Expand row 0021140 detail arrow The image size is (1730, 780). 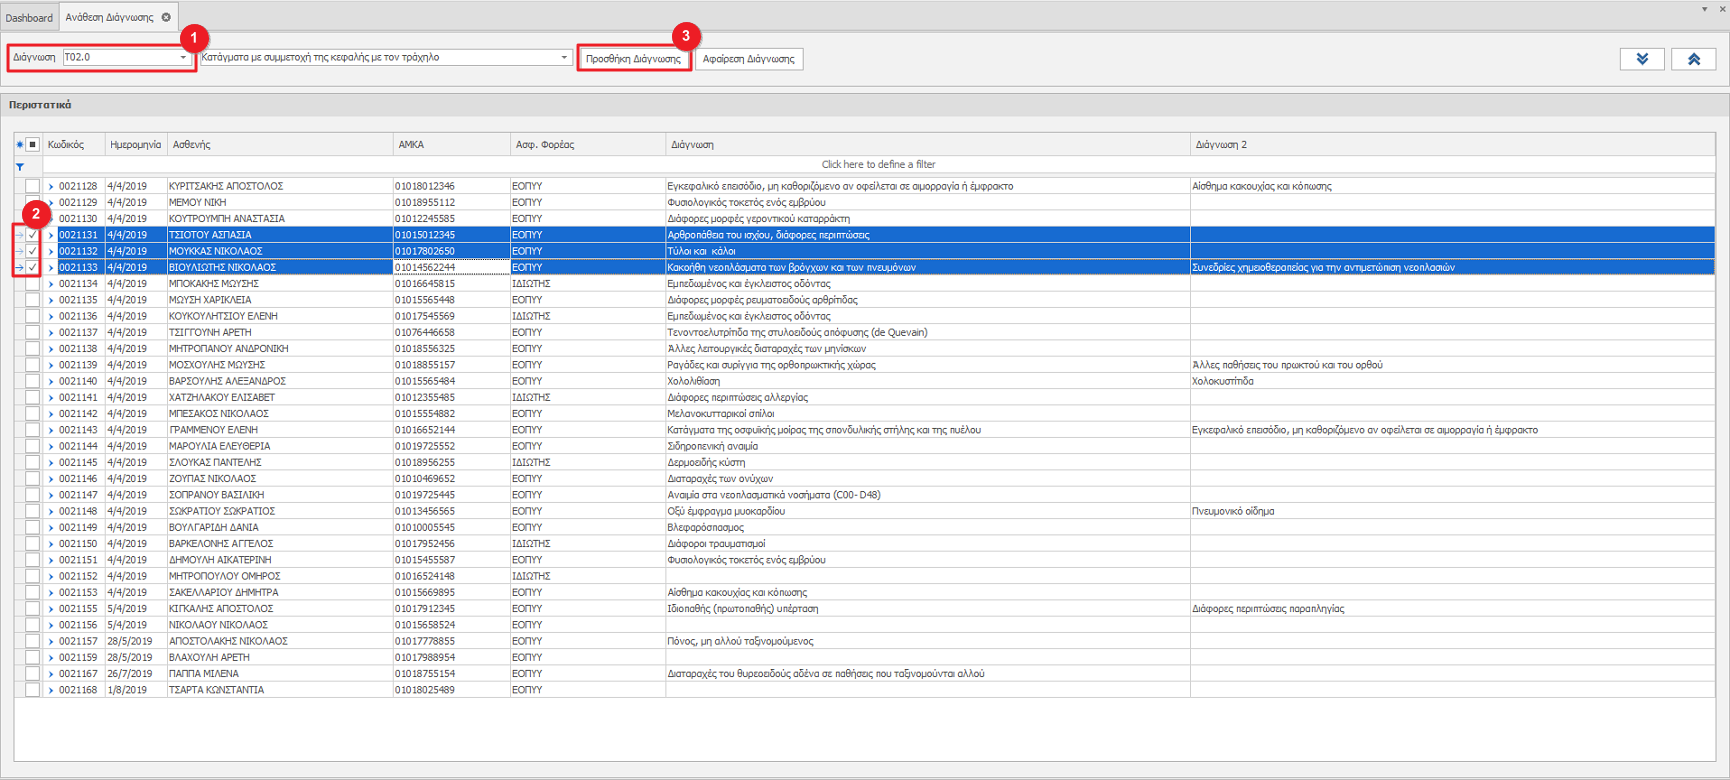click(x=51, y=382)
